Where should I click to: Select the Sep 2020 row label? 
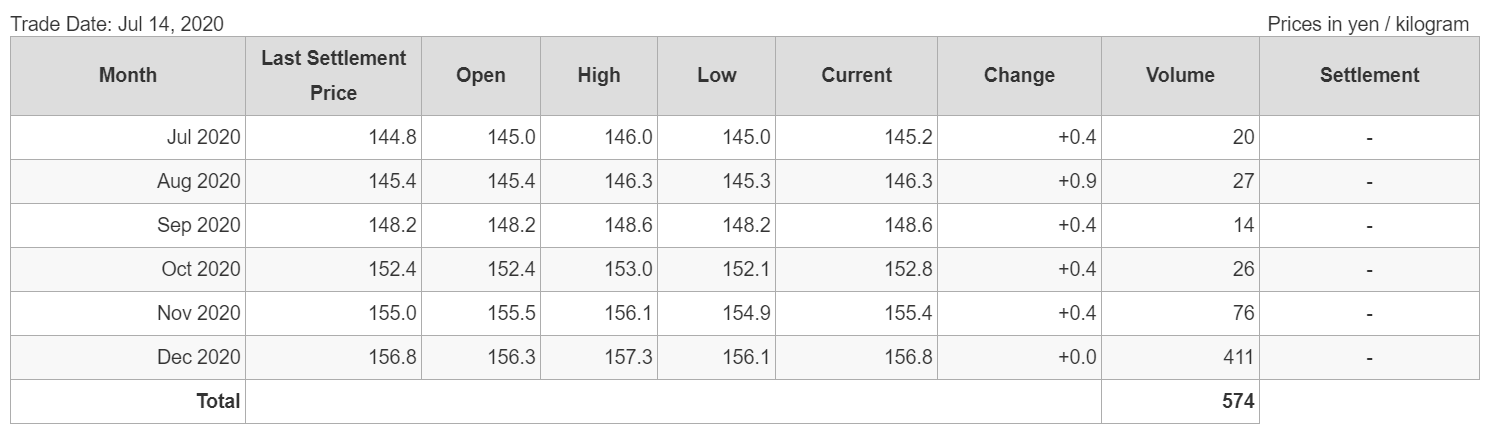coord(199,226)
